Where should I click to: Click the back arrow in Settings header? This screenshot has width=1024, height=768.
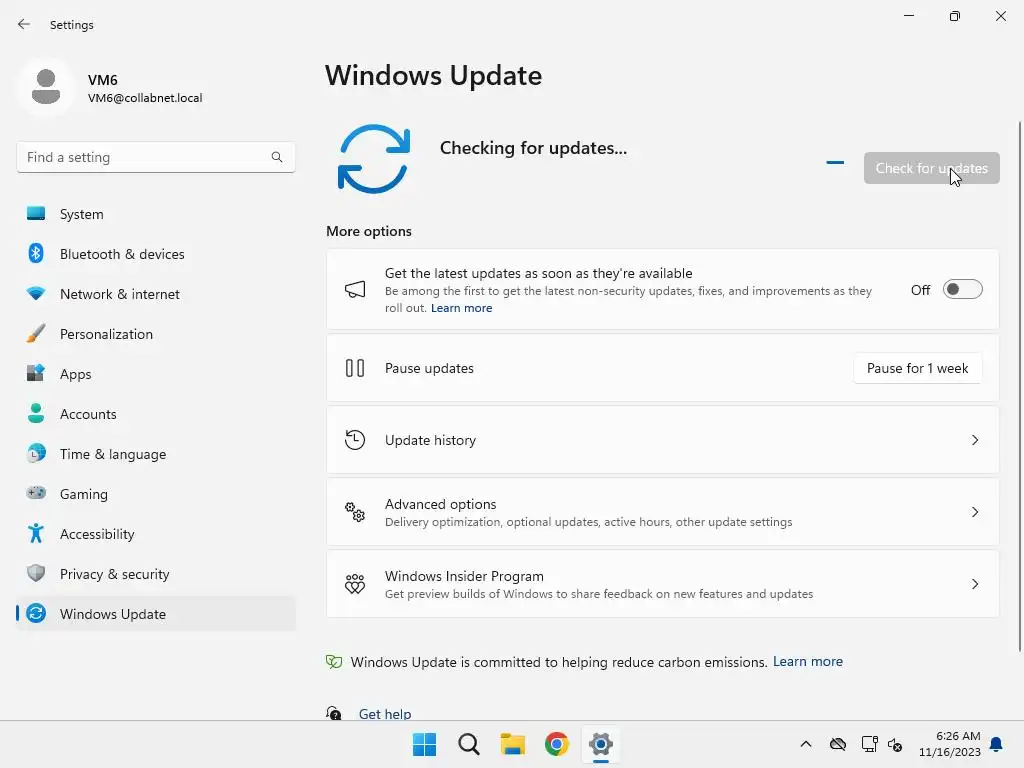[24, 24]
